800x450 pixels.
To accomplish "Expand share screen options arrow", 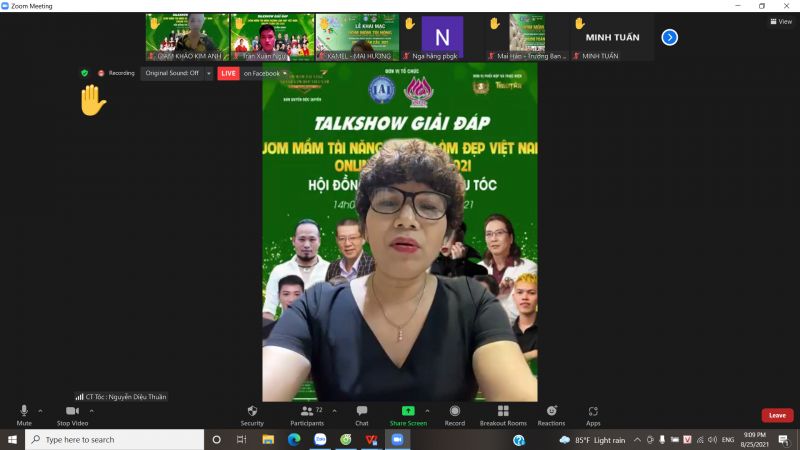I will pyautogui.click(x=427, y=411).
